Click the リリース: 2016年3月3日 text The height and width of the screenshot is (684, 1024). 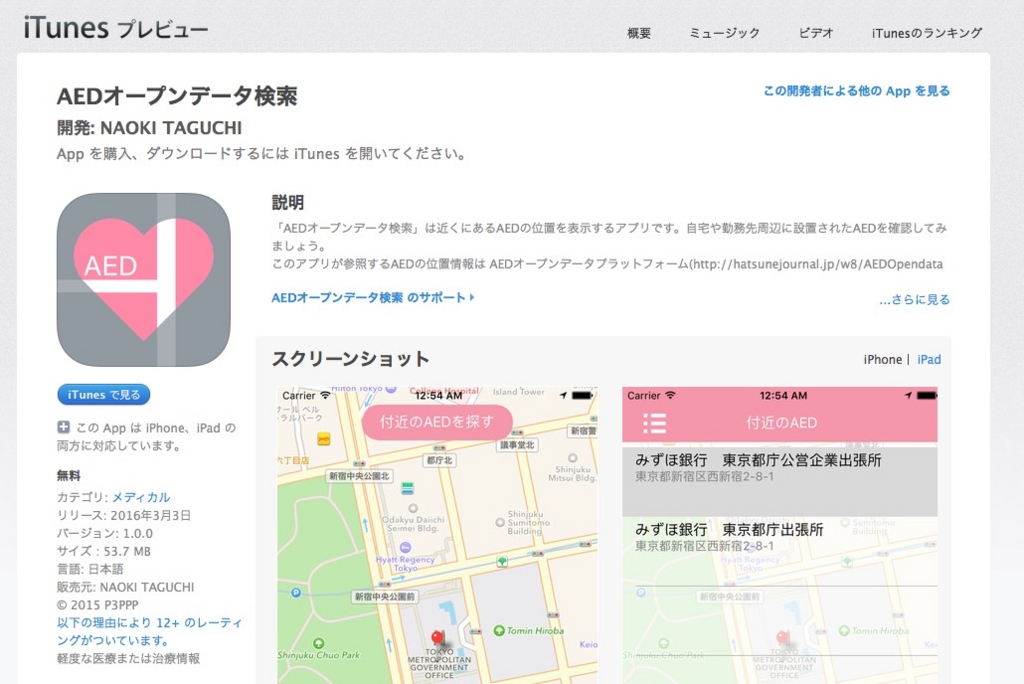[x=124, y=515]
